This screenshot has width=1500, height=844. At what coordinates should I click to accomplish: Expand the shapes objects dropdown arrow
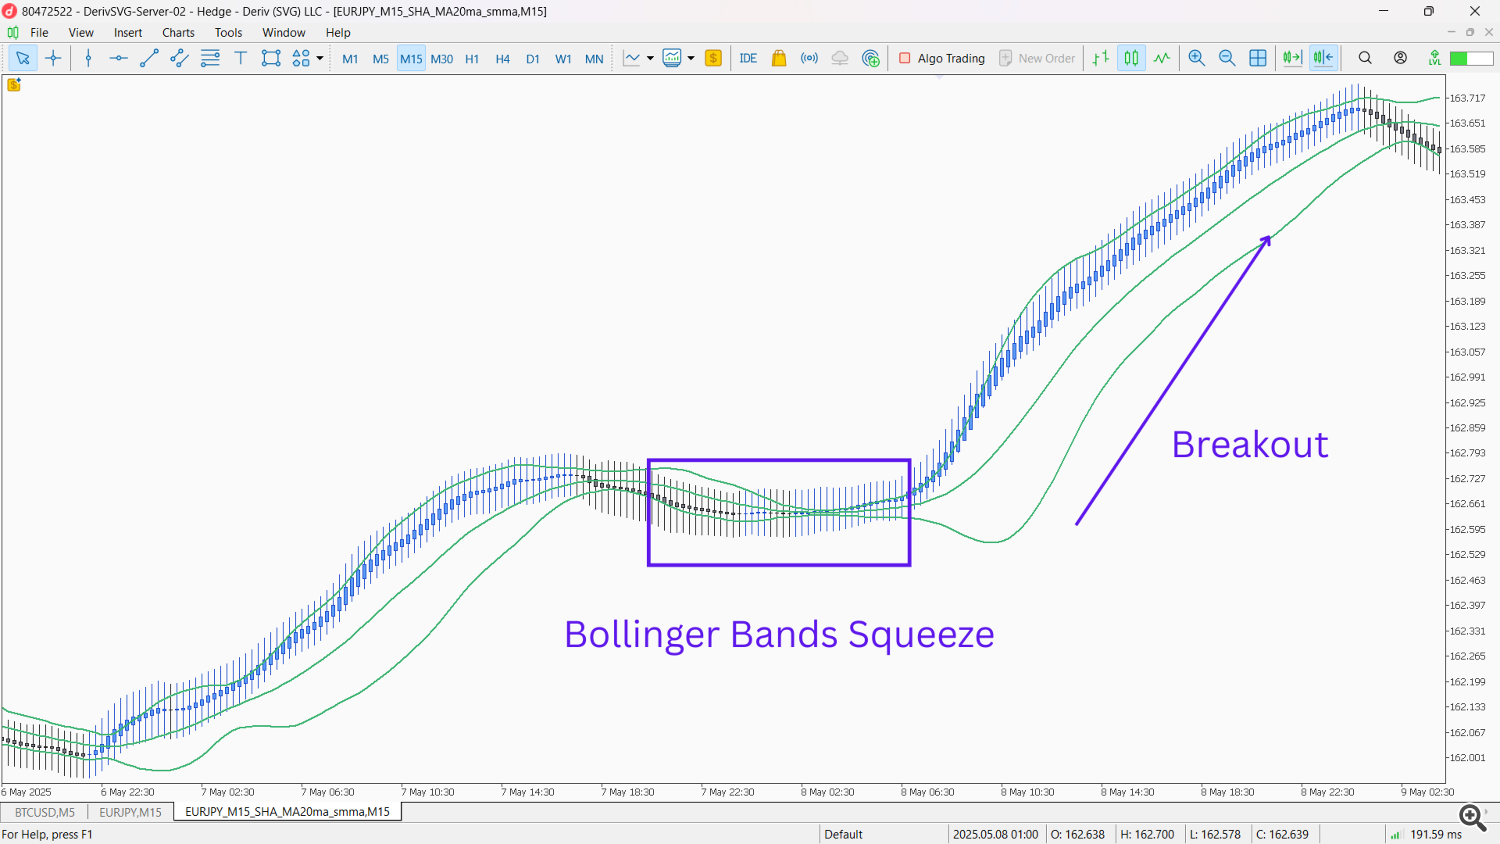coord(320,58)
